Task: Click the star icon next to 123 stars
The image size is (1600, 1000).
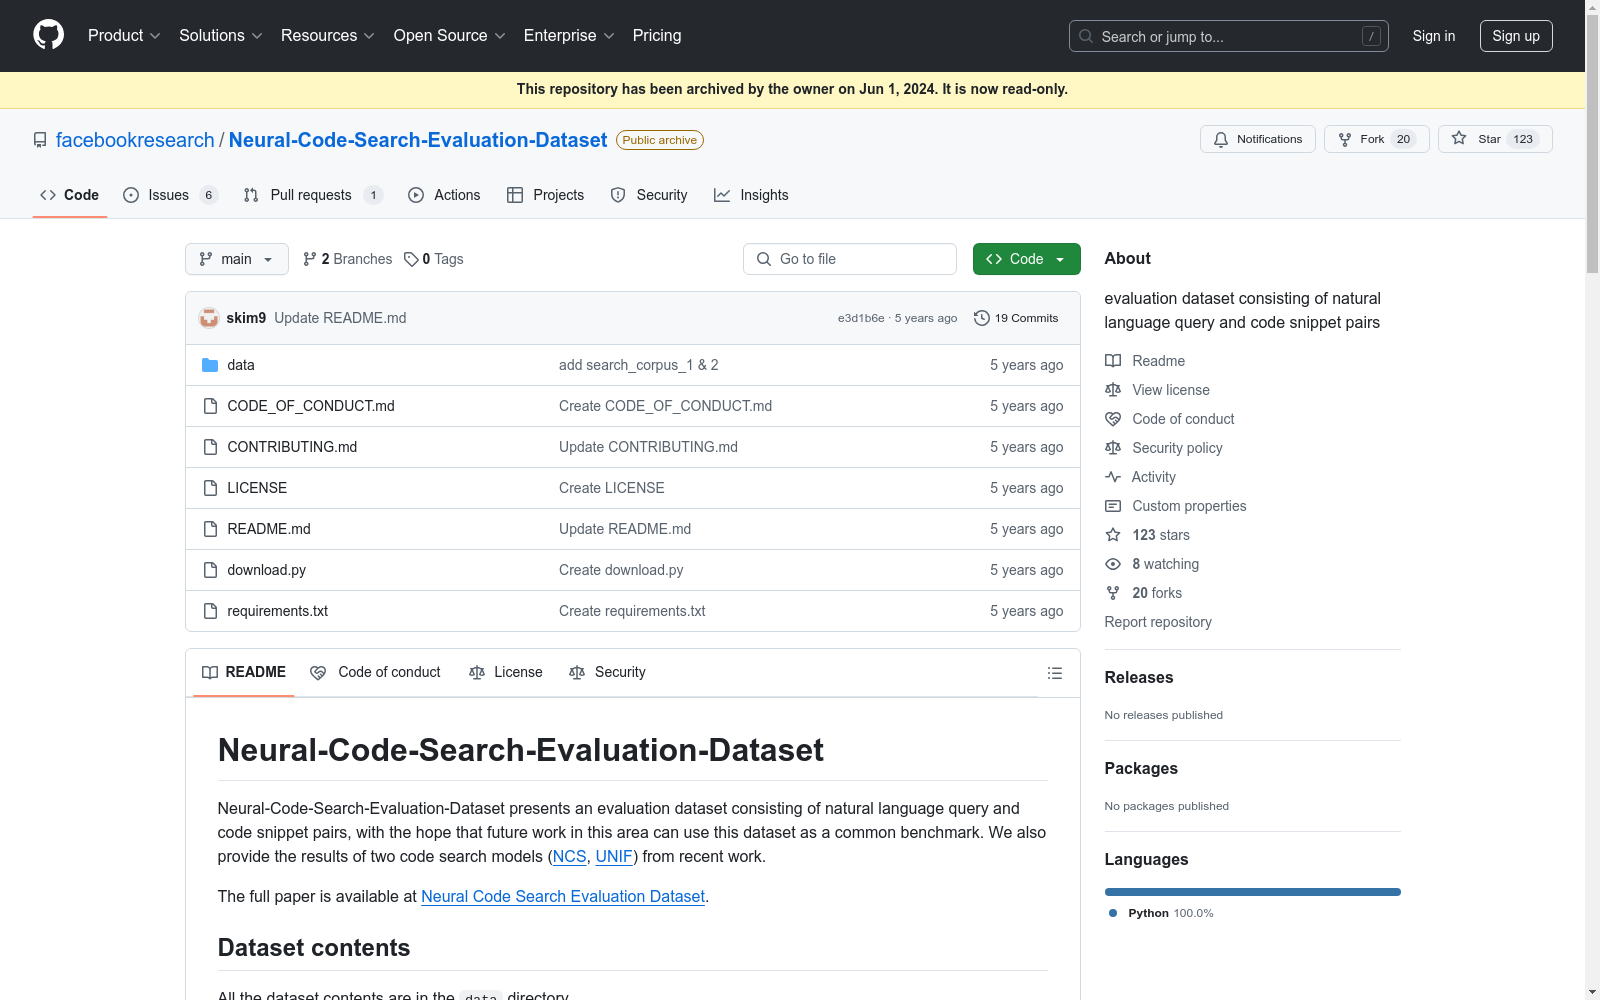Action: (x=1113, y=535)
